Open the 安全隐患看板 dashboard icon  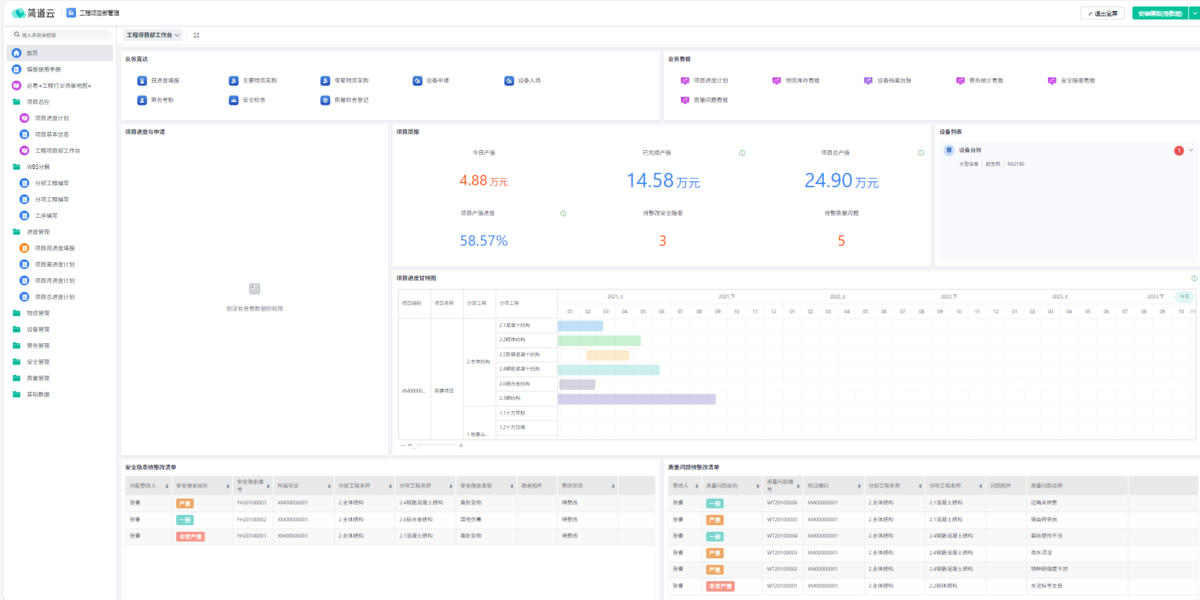1051,80
